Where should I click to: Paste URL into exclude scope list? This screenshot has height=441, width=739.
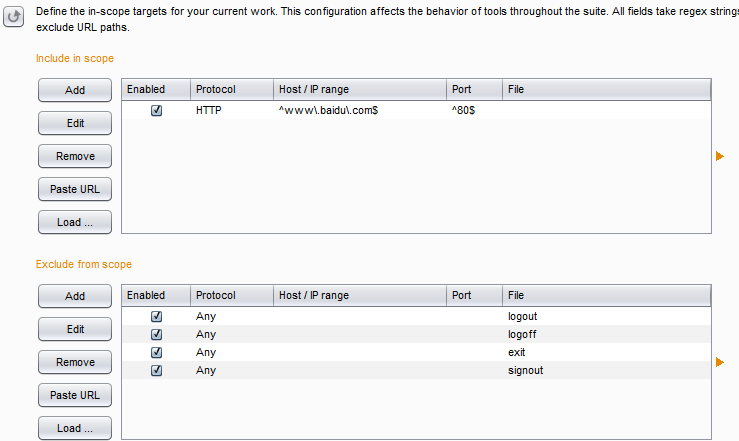pos(75,395)
